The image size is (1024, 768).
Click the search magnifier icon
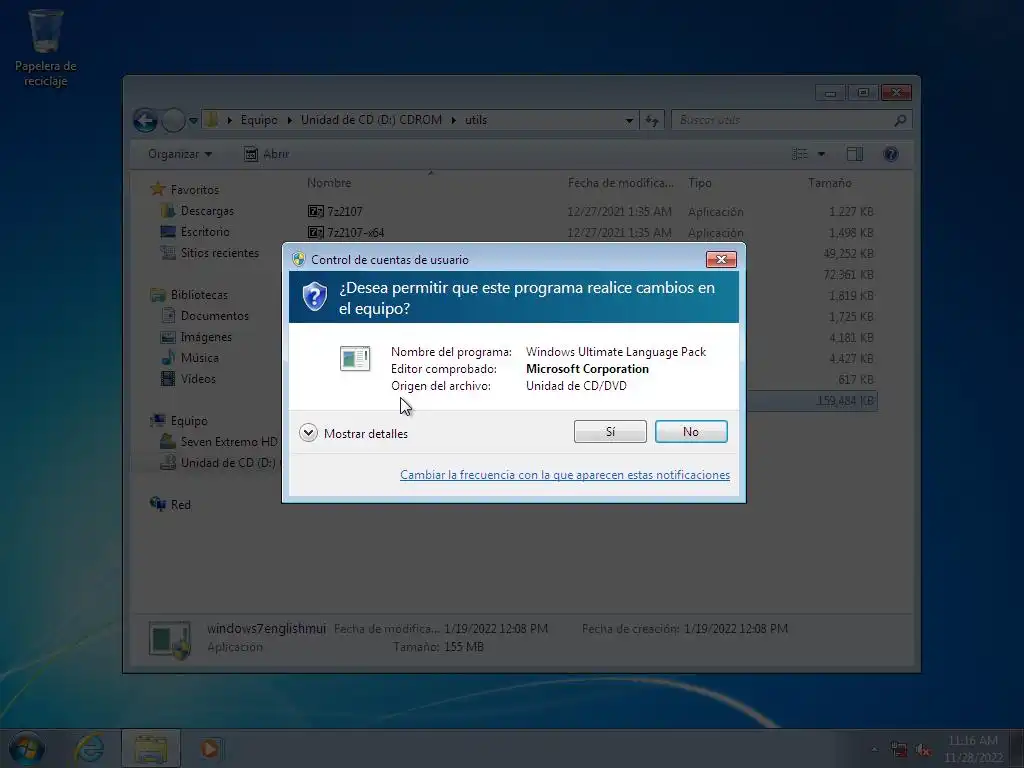[x=901, y=120]
